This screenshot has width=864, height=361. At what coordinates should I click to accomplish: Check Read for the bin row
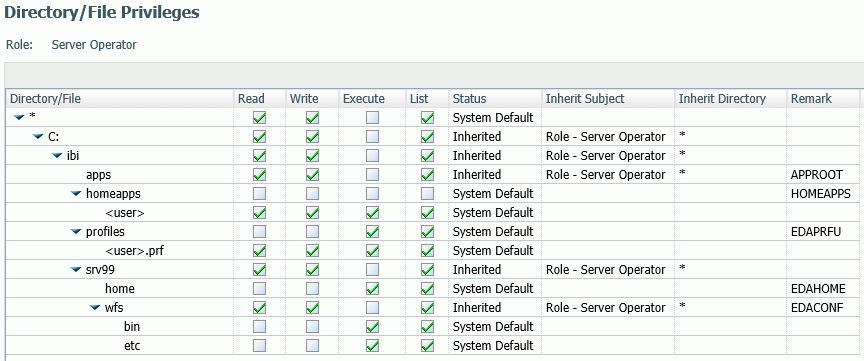click(259, 326)
